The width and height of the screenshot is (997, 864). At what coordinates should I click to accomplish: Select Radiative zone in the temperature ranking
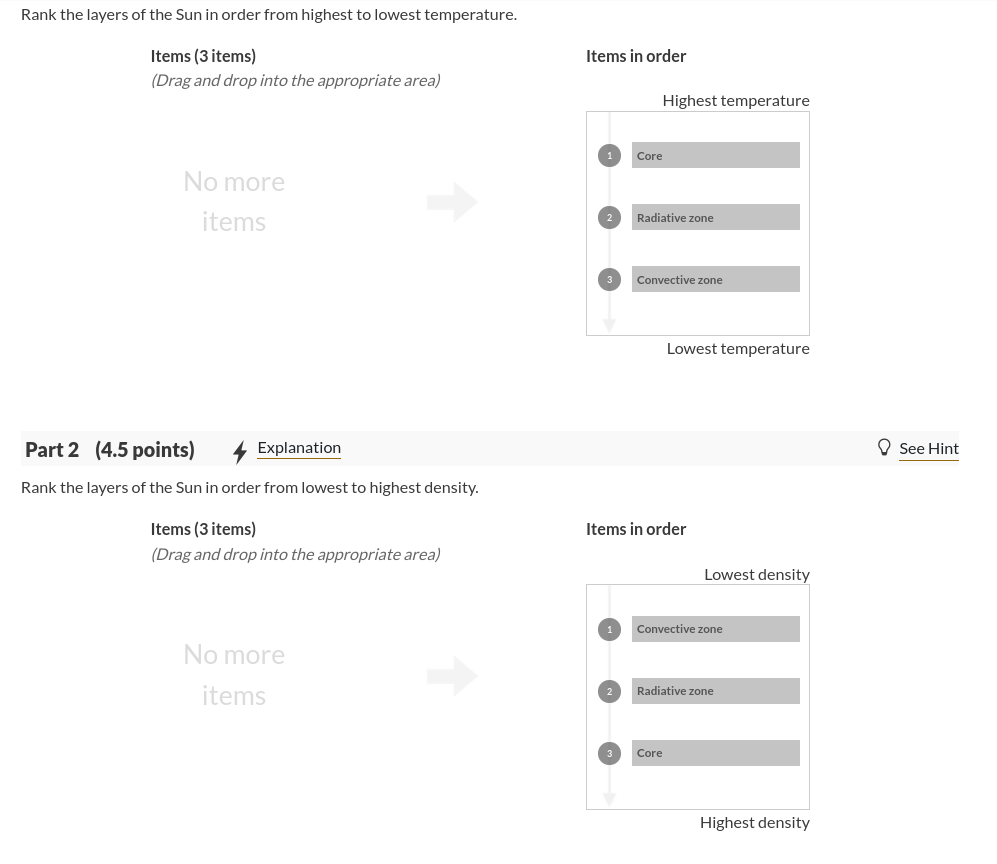pyautogui.click(x=715, y=217)
